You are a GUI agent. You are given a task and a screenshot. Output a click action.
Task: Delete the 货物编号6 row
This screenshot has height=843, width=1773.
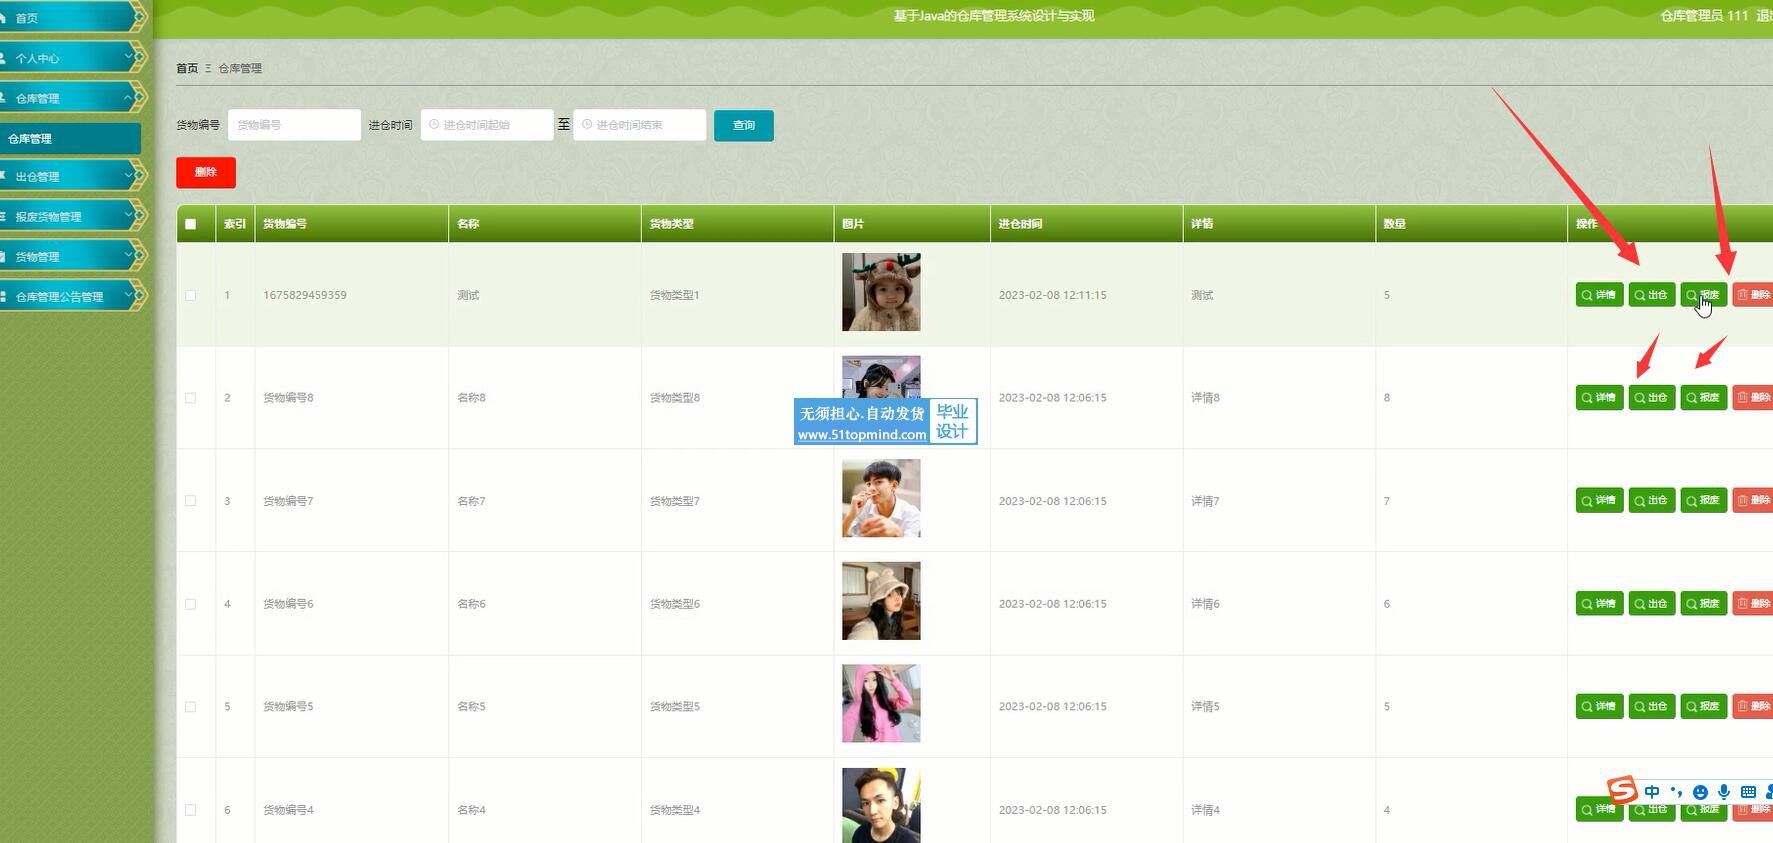pyautogui.click(x=1753, y=604)
